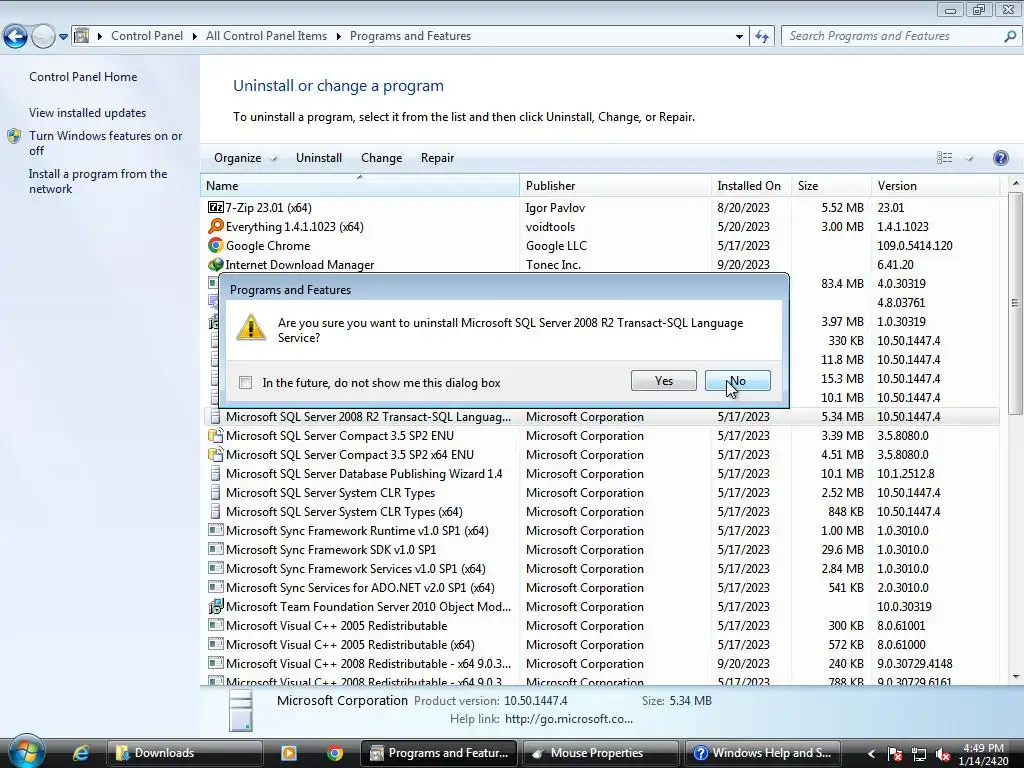Open the Windows Start orb
The image size is (1024, 768).
(26, 752)
